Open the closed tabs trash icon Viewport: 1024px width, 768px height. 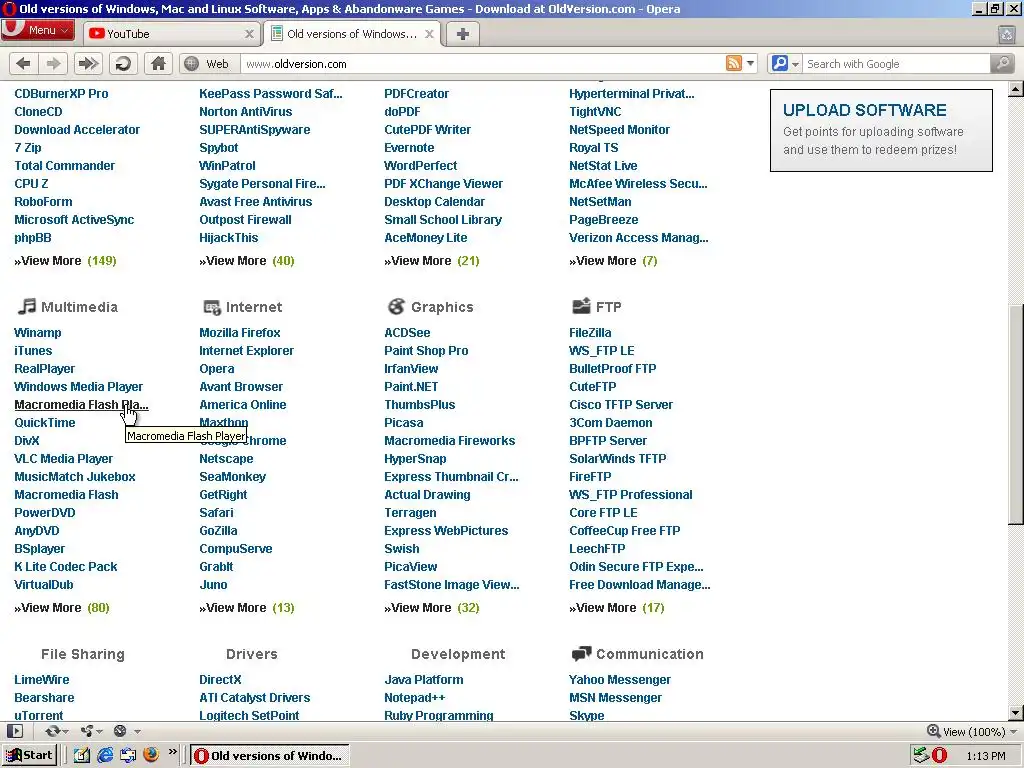(1006, 35)
